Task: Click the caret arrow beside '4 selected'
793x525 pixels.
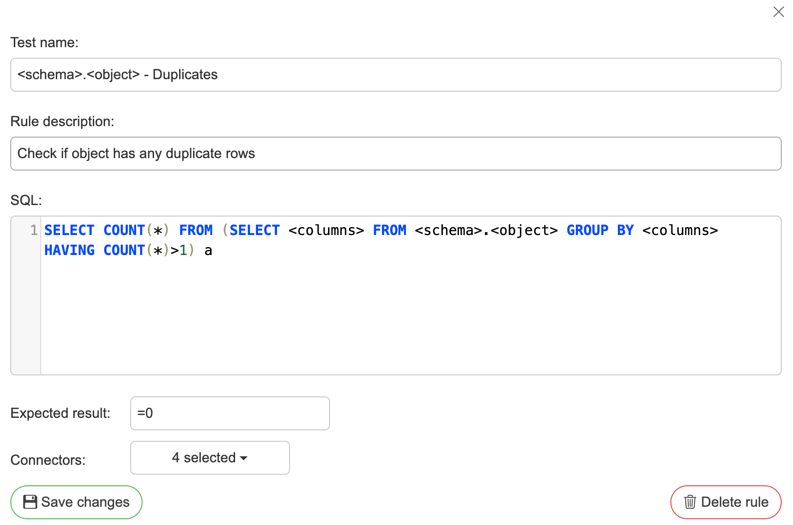Action: [244, 459]
